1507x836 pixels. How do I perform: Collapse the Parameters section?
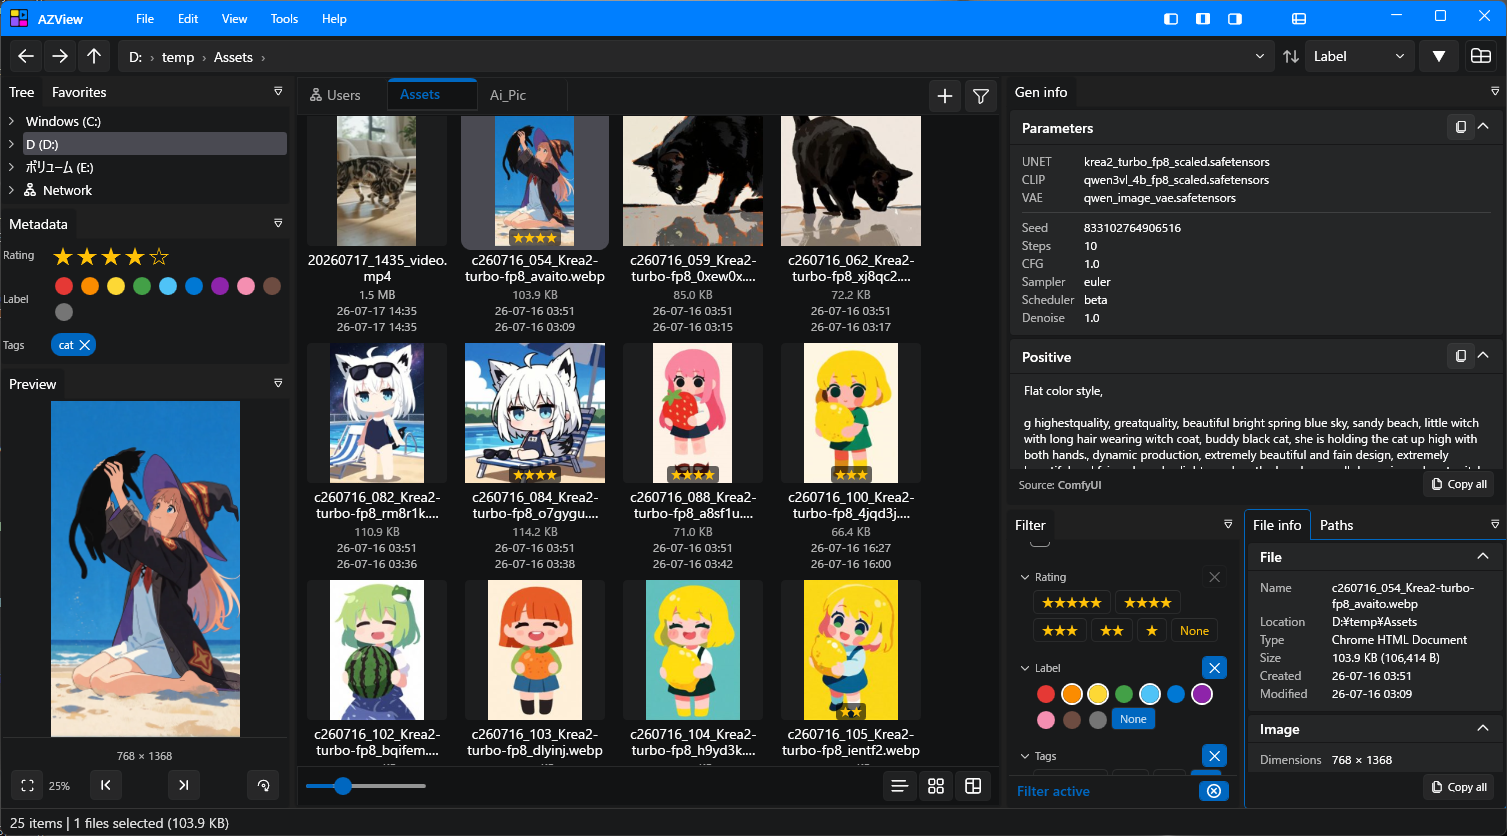[x=1483, y=127]
